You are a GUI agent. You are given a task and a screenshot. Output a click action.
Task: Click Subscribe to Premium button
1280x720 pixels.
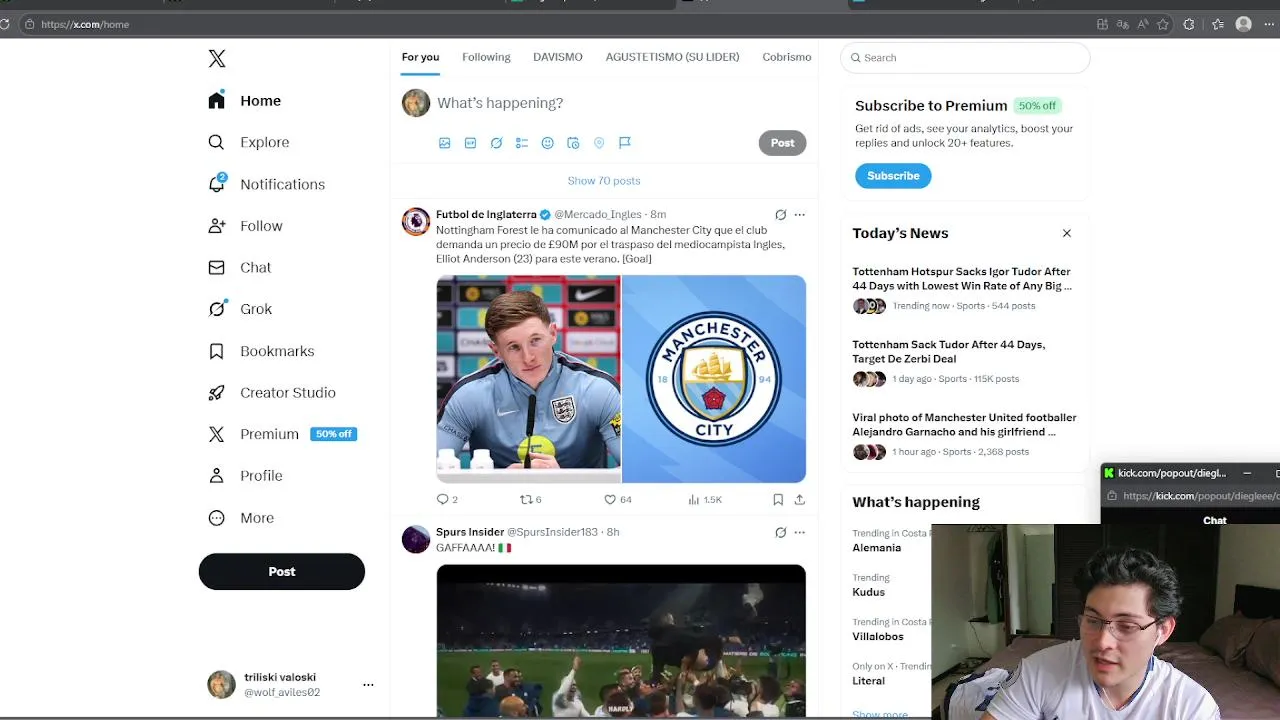(893, 176)
